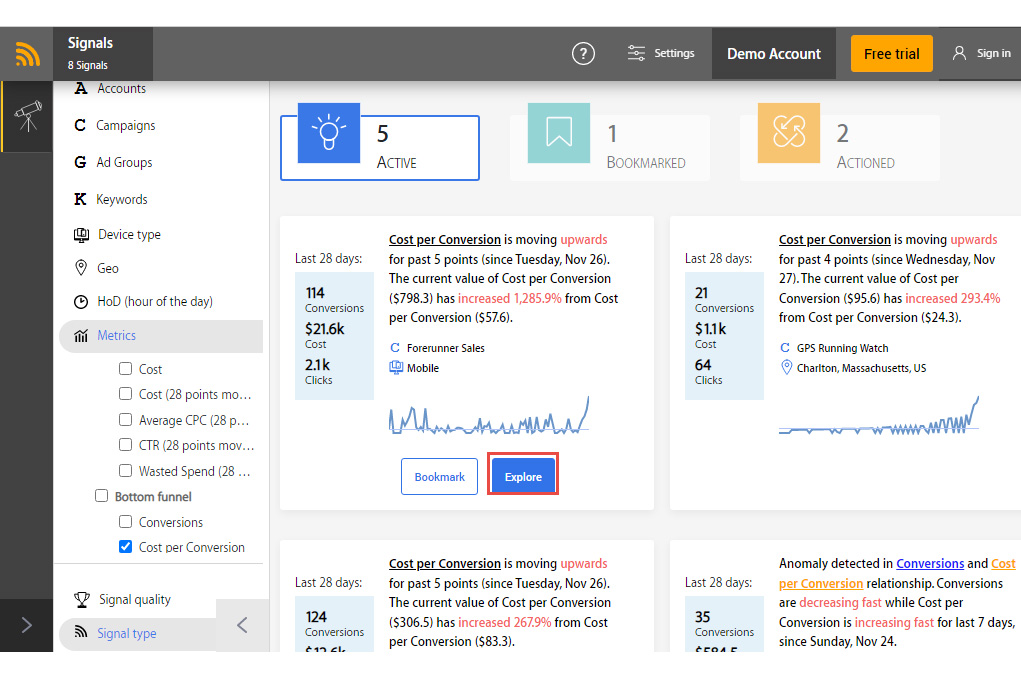Collapse the filter panel with left chevron
Viewport: 1021px width, 677px height.
coord(242,625)
